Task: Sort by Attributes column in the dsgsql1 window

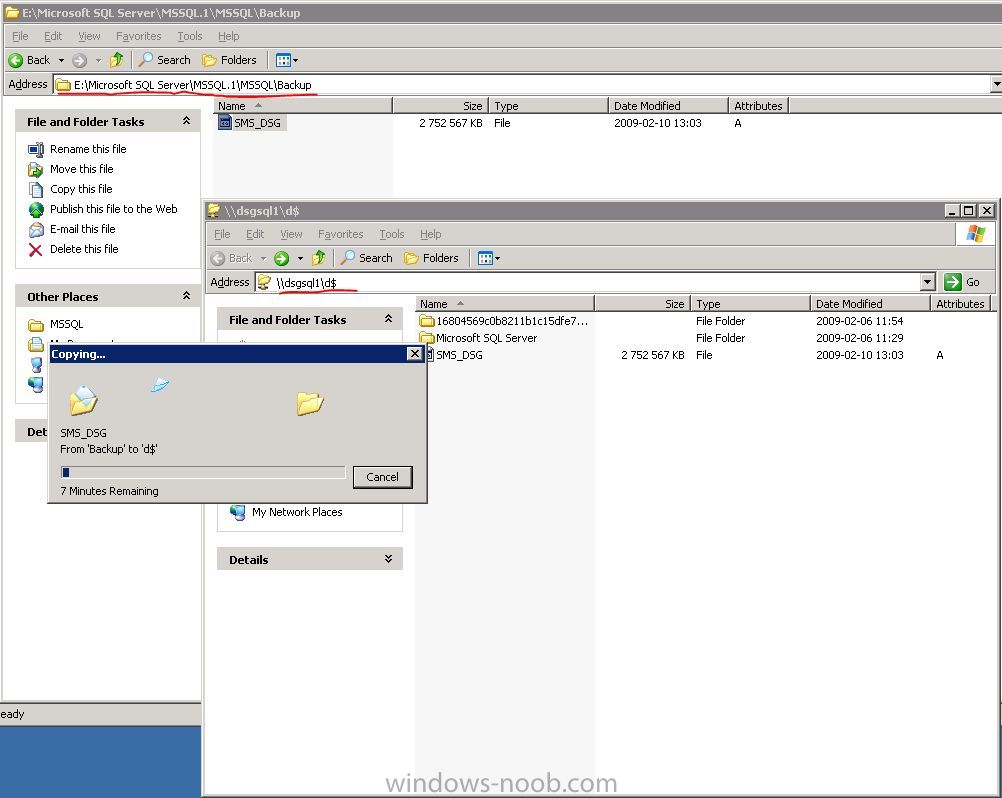Action: point(960,303)
